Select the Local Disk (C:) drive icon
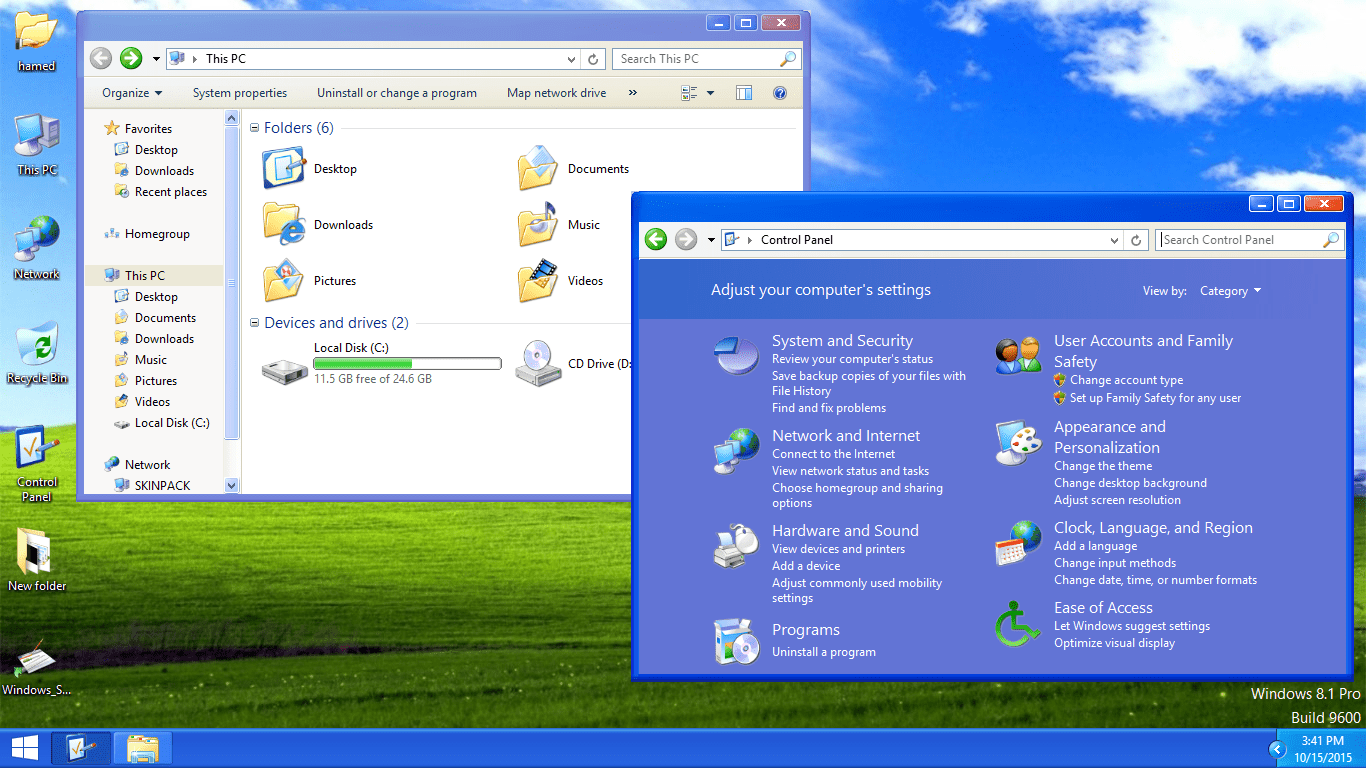The height and width of the screenshot is (768, 1366). coord(285,370)
